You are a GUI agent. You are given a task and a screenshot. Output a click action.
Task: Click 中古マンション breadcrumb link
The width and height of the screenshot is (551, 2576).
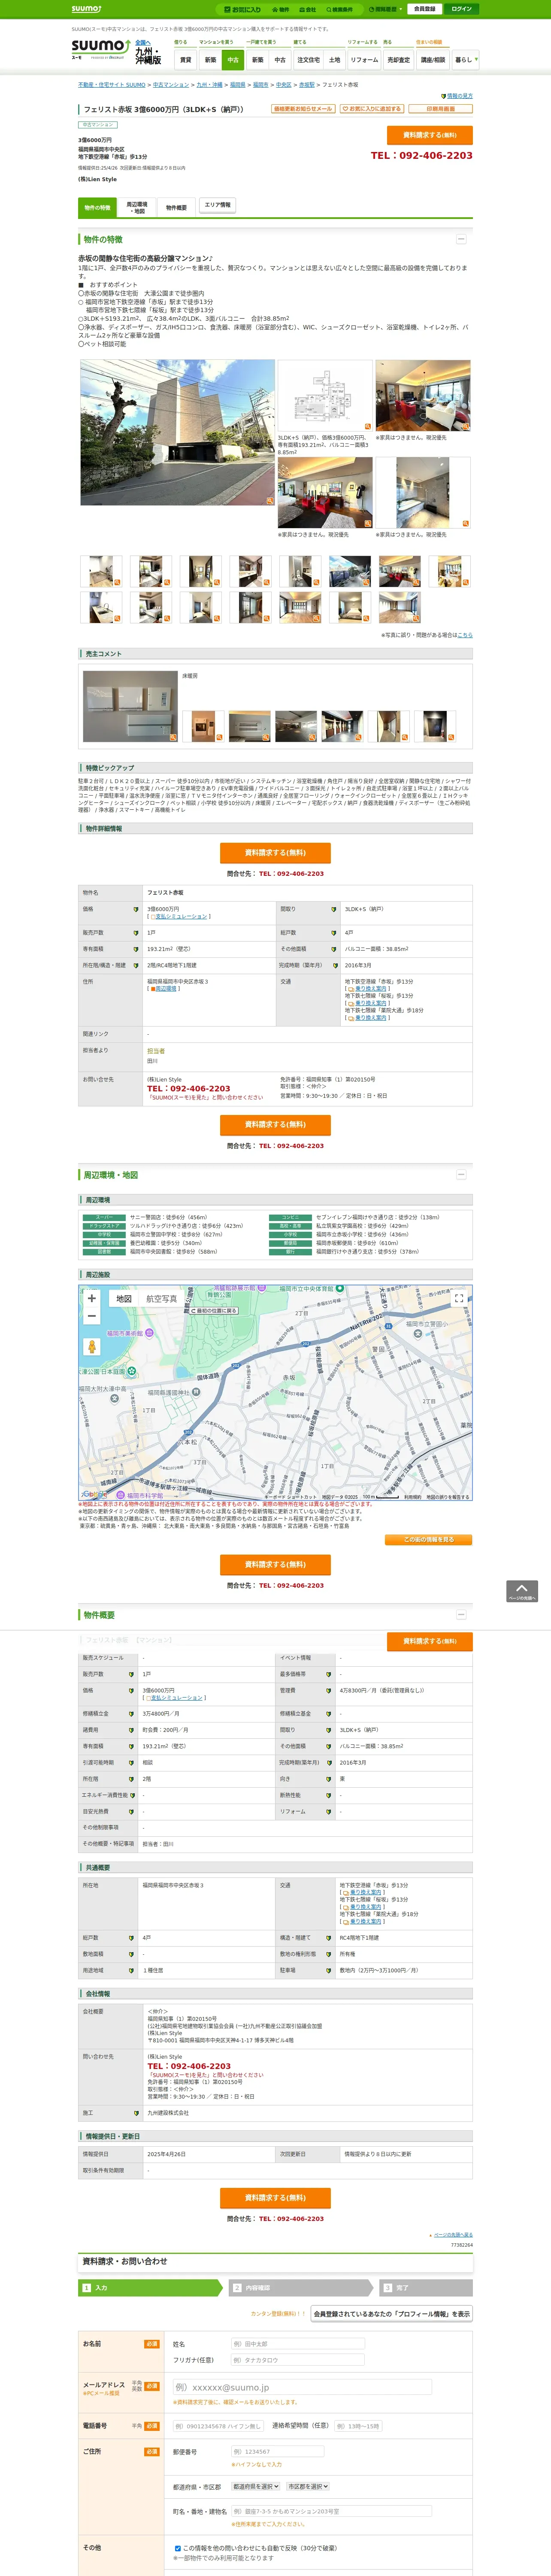click(170, 85)
